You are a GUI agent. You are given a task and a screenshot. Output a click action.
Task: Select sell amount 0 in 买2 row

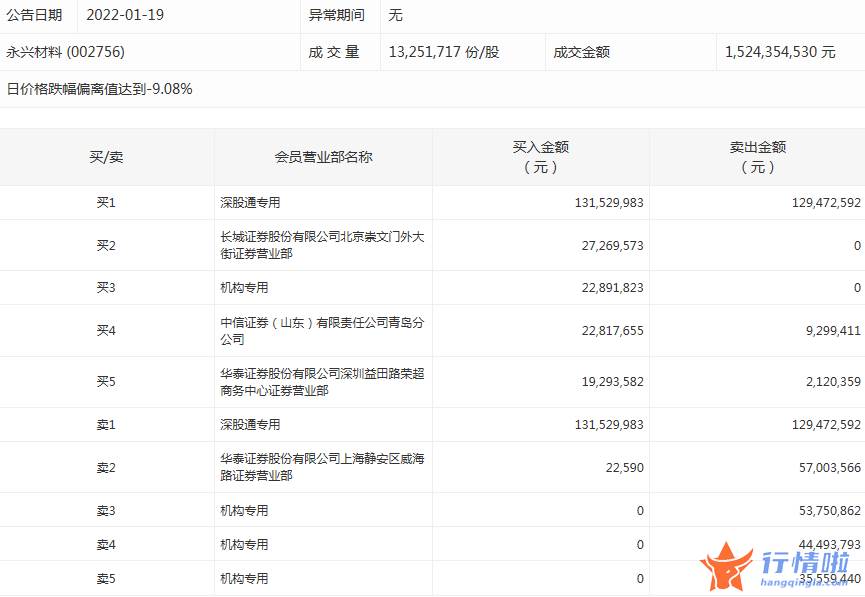[857, 245]
